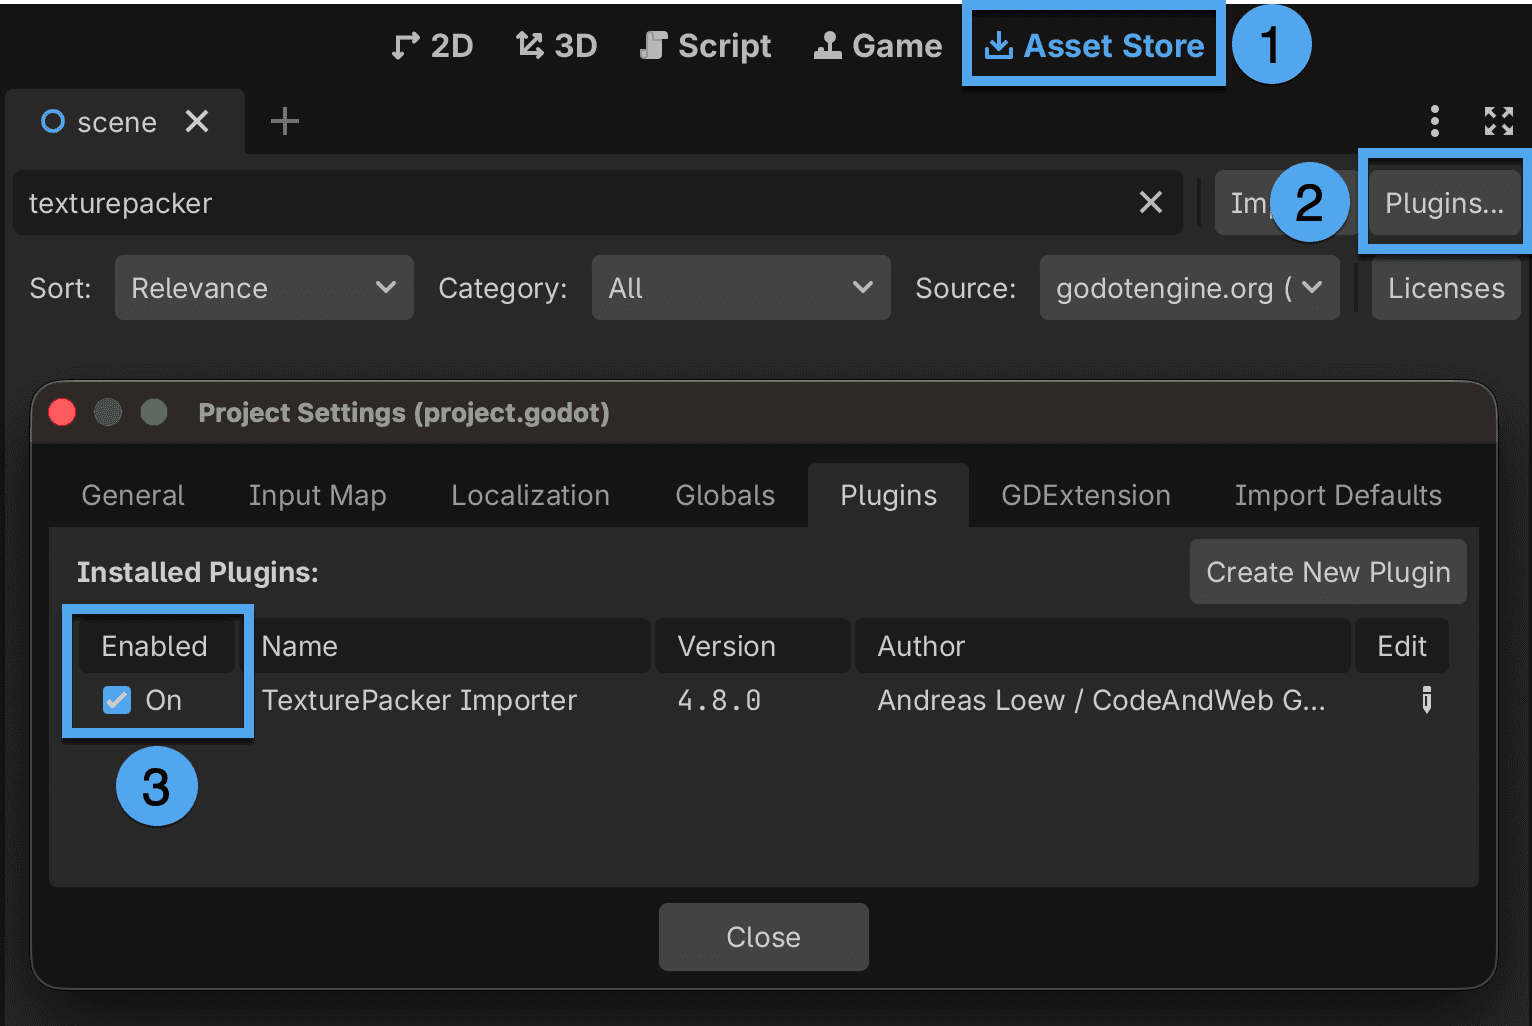Toggle the TexturePacker Importer enabled checkbox
Viewport: 1532px width, 1026px height.
(117, 700)
